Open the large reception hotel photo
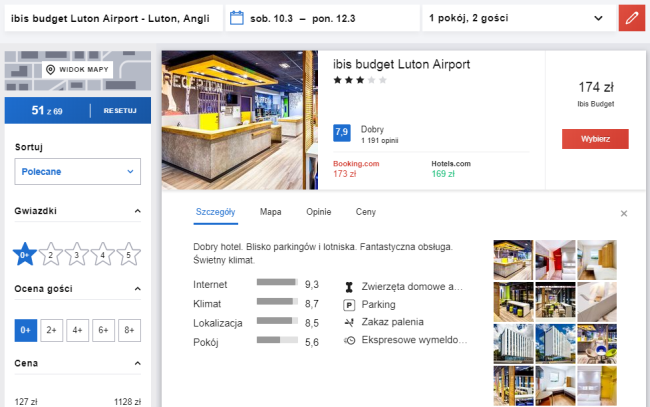This screenshot has width=650, height=407. pyautogui.click(x=240, y=120)
